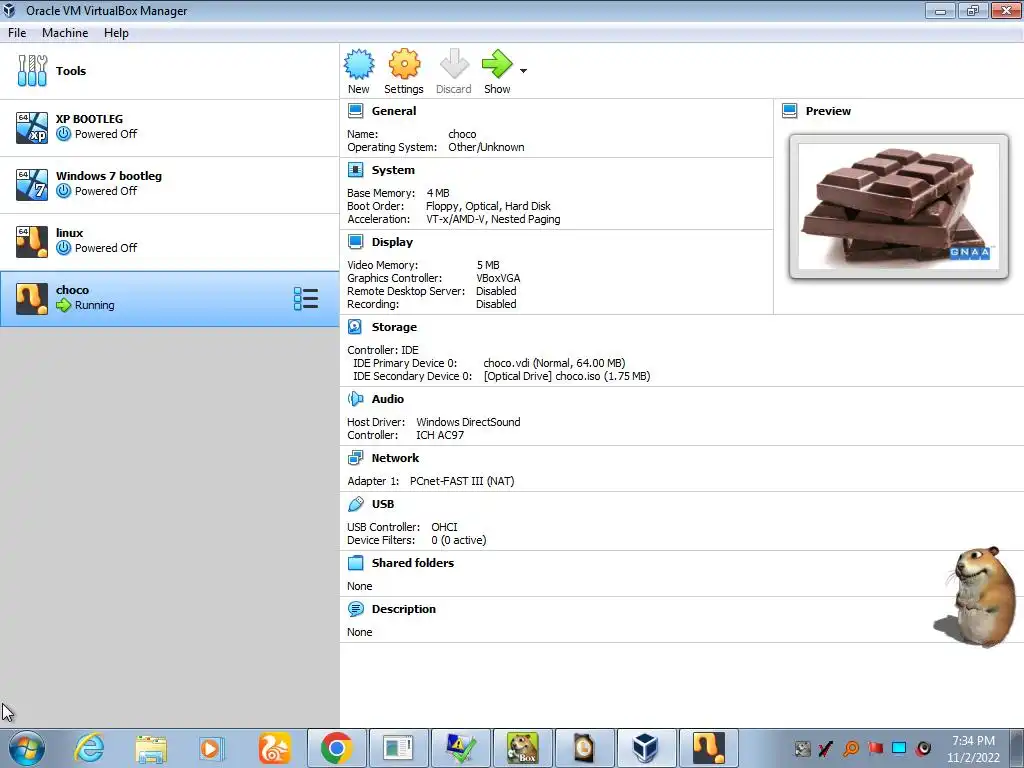This screenshot has width=1024, height=768.
Task: Open Google Chrome from the taskbar
Action: [337, 748]
